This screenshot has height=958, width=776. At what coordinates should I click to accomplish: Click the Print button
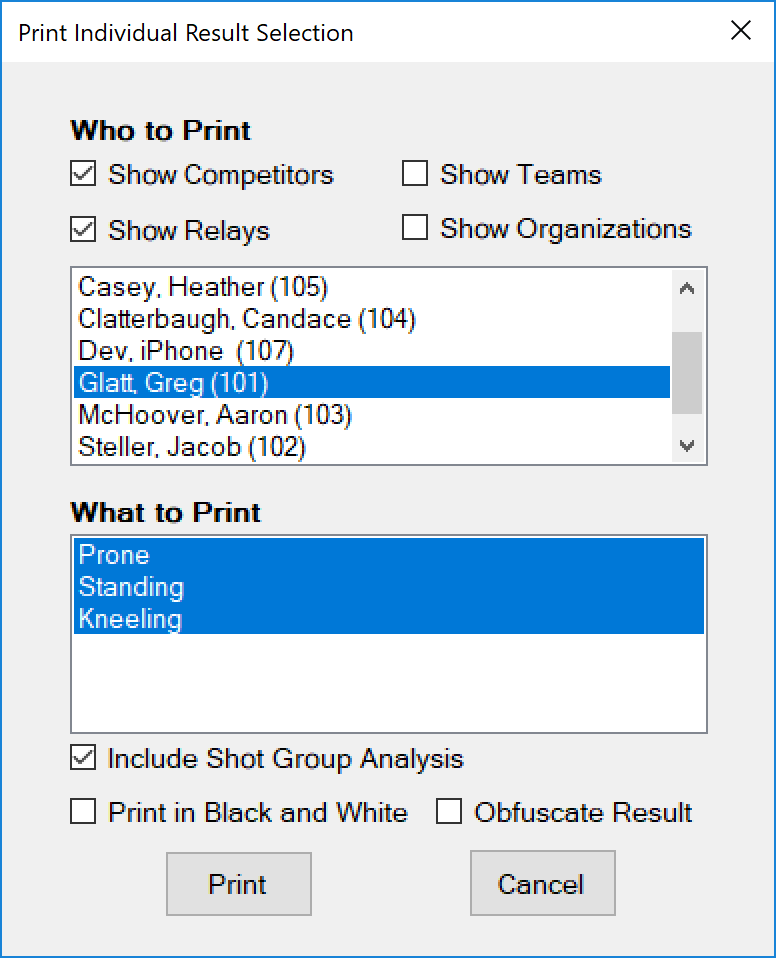click(x=238, y=884)
